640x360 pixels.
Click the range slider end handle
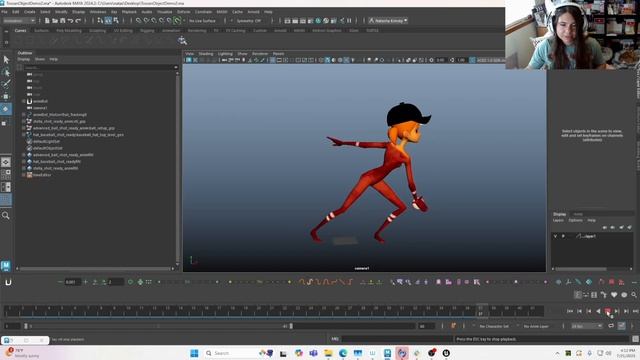(291, 326)
